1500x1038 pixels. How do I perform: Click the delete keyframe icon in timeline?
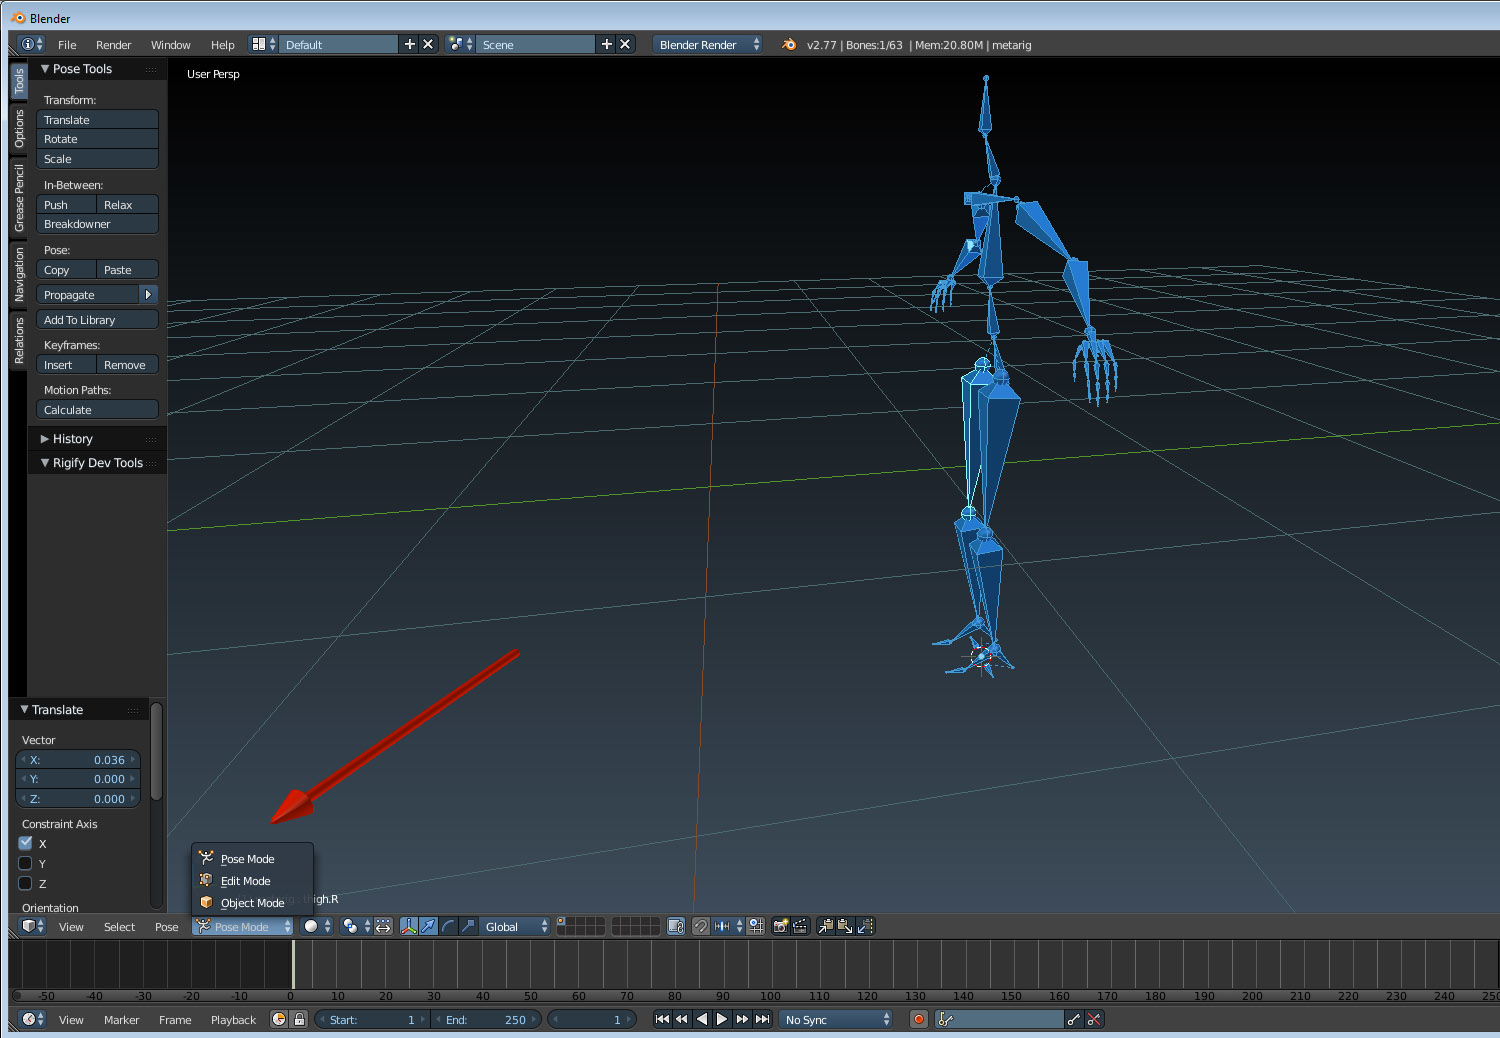coord(1094,1019)
